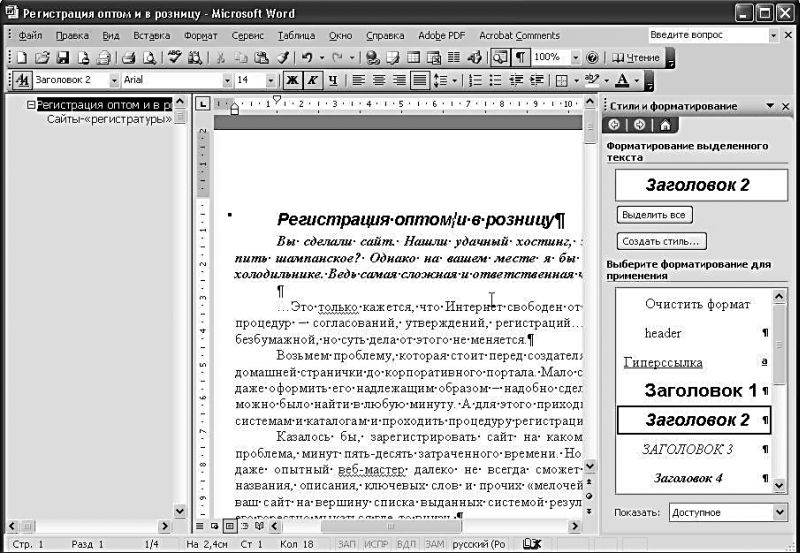
Task: Run the spelling check (ABC) icon
Action: tap(174, 58)
